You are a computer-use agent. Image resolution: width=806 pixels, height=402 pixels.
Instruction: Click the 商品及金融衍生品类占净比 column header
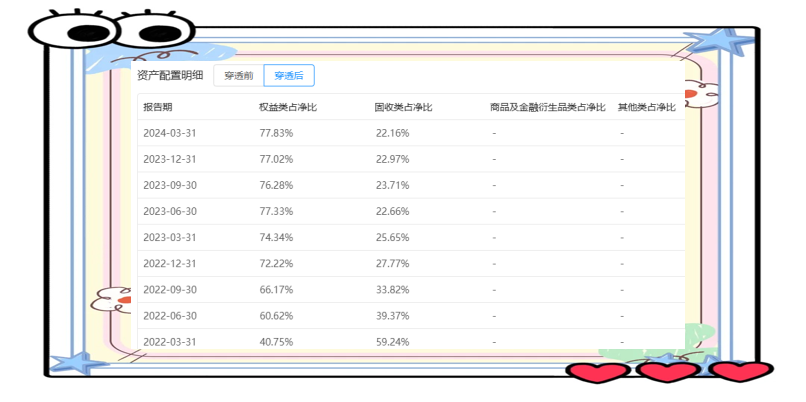549,107
